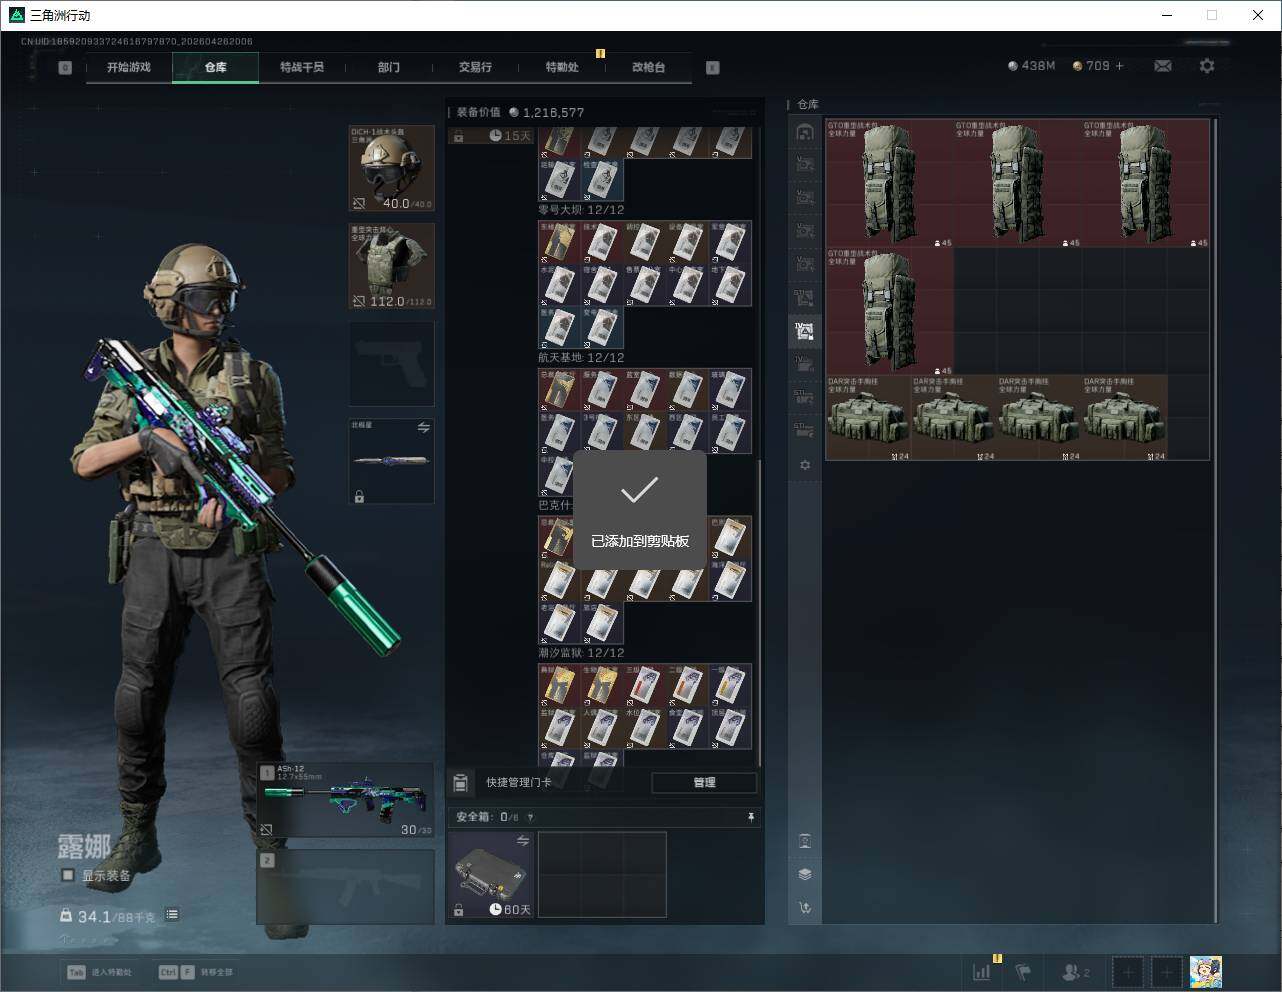The width and height of the screenshot is (1282, 992).
Task: Open the 安全箱 help question mark
Action: tap(530, 817)
